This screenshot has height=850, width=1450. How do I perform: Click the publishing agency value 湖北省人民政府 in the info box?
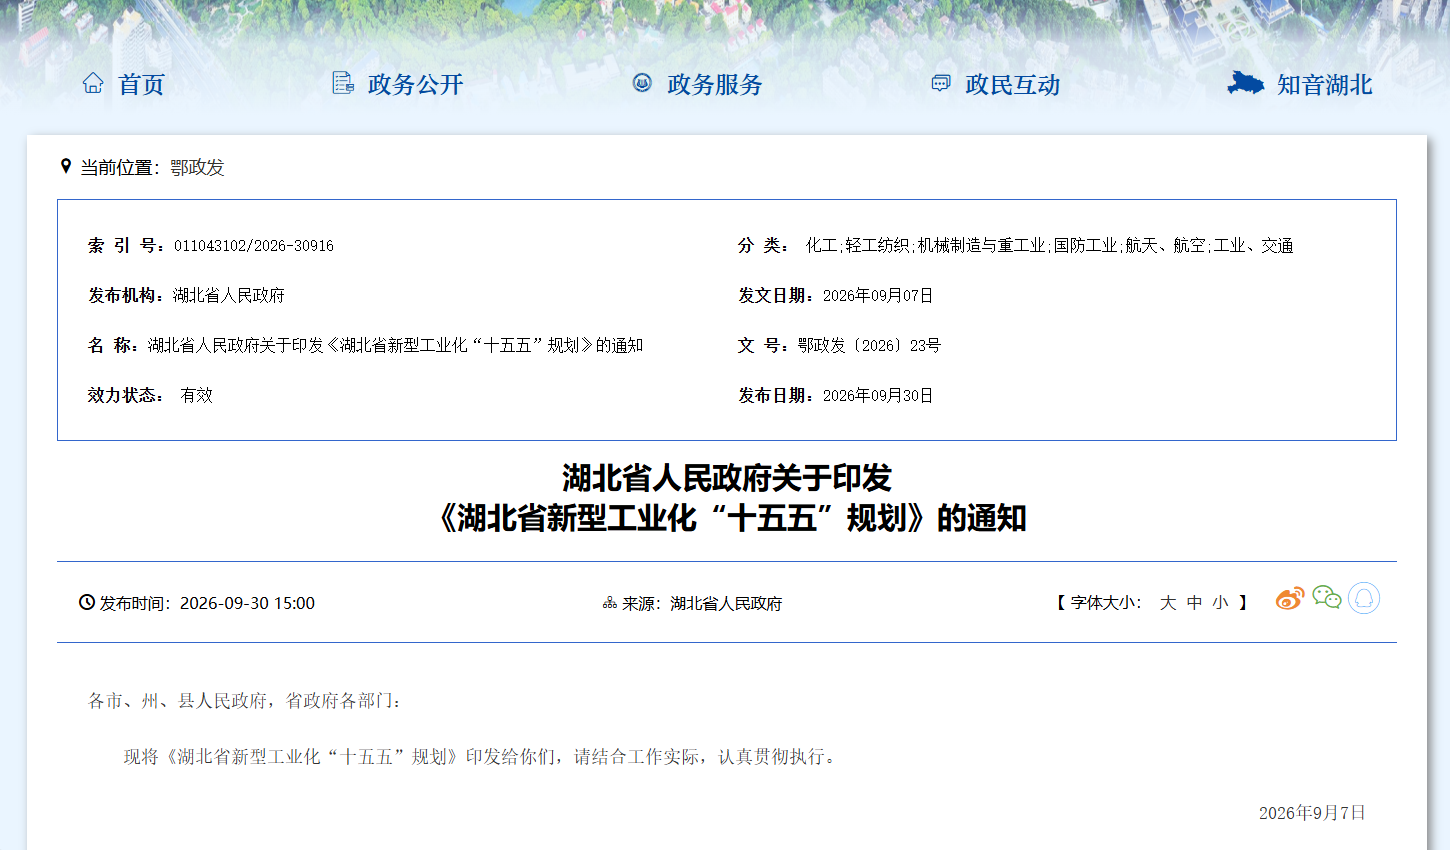click(x=229, y=295)
